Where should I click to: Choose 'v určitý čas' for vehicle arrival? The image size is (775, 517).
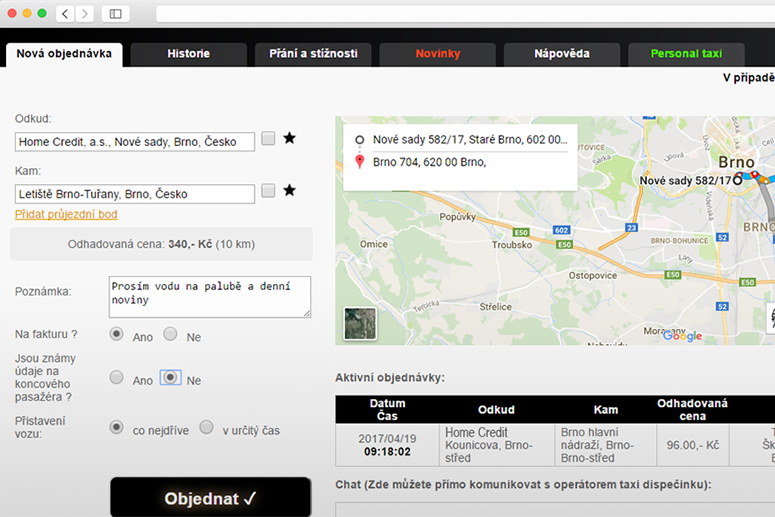207,428
